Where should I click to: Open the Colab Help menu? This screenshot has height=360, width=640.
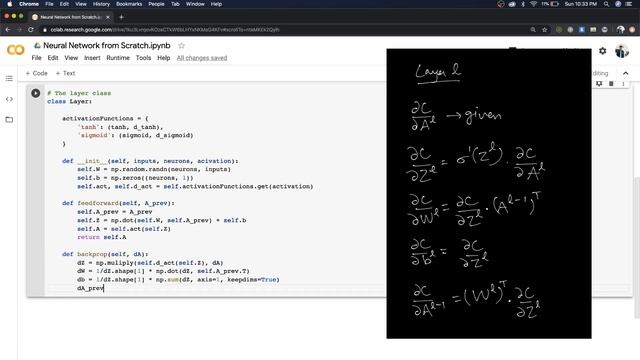click(164, 58)
